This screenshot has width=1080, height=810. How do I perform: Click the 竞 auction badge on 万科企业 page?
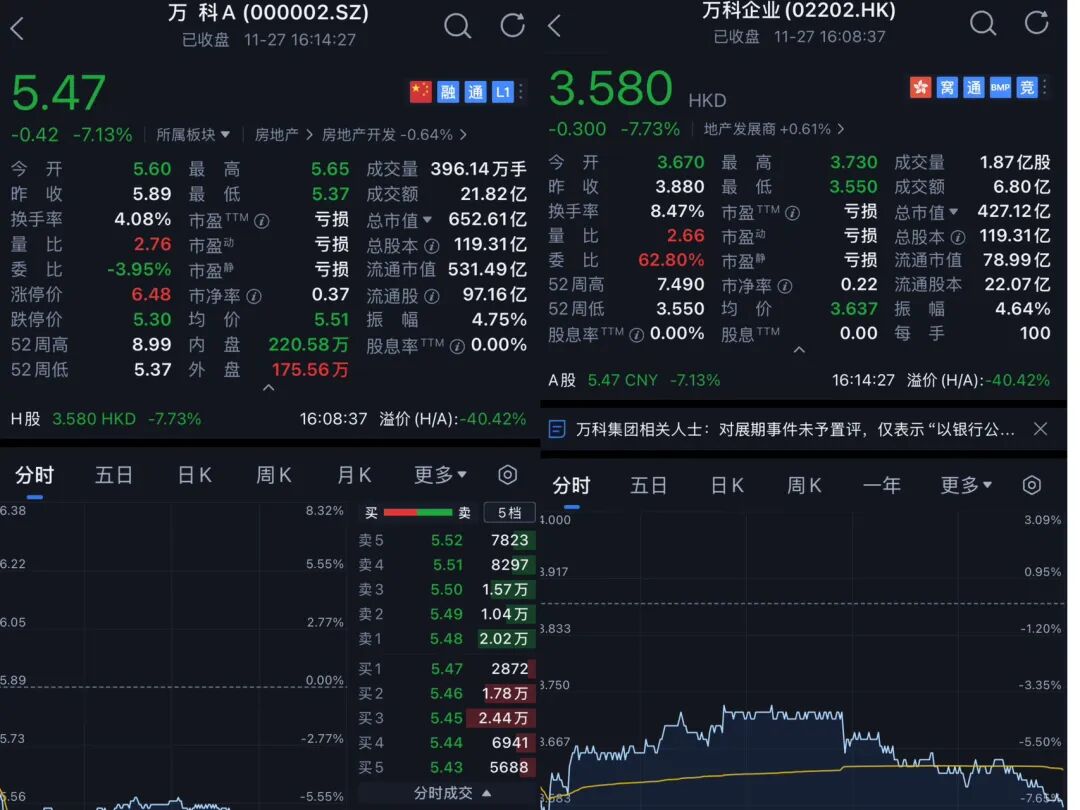pos(1026,87)
